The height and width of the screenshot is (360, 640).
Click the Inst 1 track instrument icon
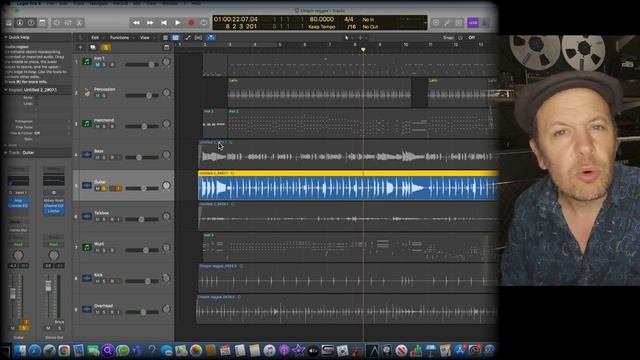(87, 62)
